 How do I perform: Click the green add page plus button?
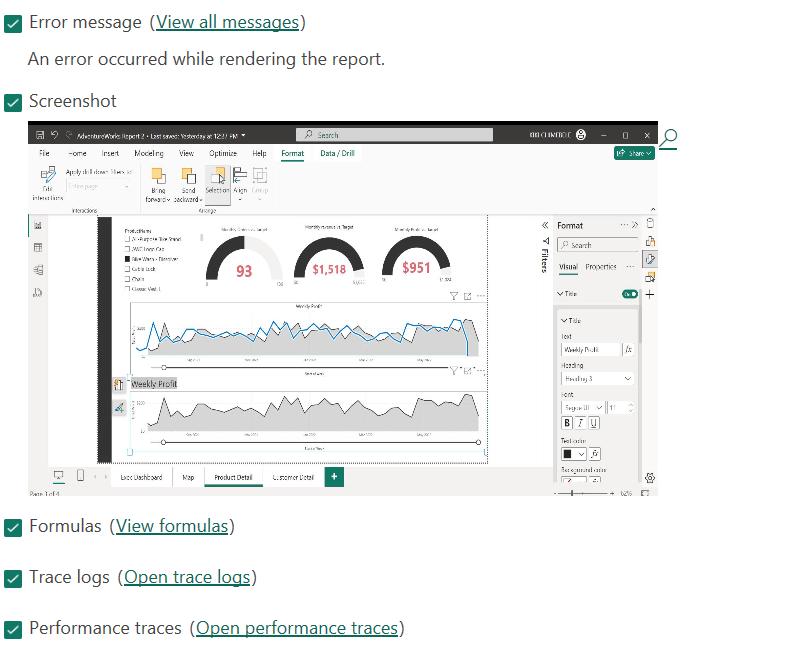point(334,477)
